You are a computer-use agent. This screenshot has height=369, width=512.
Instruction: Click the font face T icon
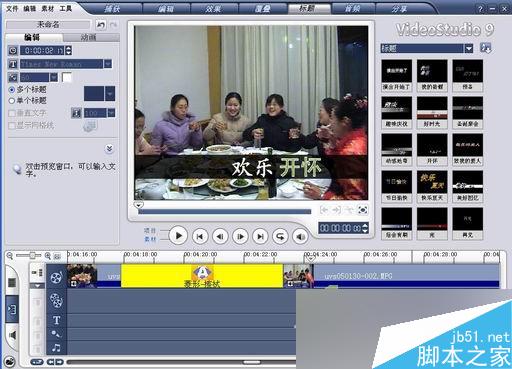click(x=13, y=64)
